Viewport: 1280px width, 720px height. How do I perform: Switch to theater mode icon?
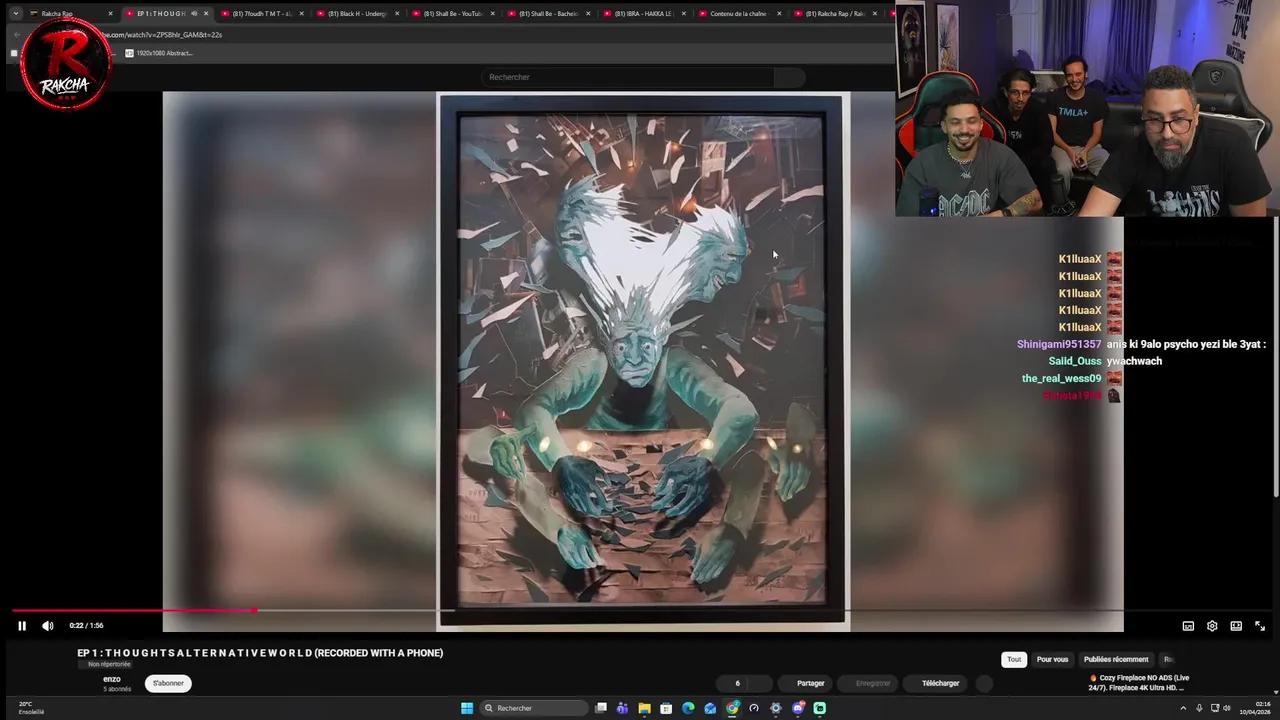[x=1236, y=626]
